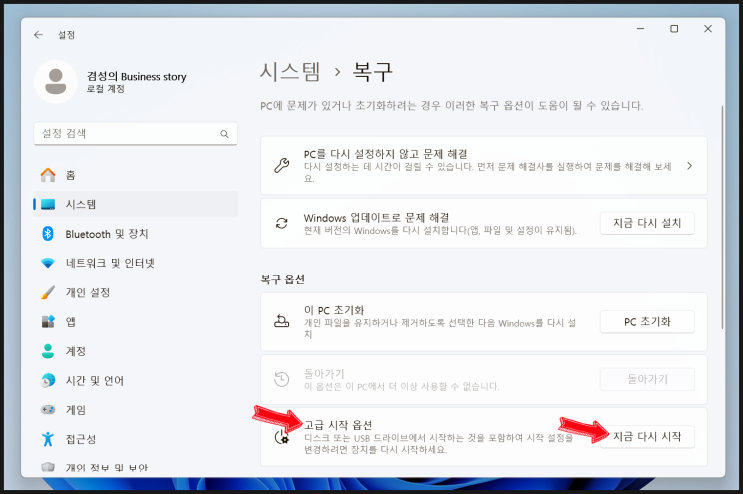Click the wrench troubleshoot icon
743x494 pixels.
click(x=282, y=165)
